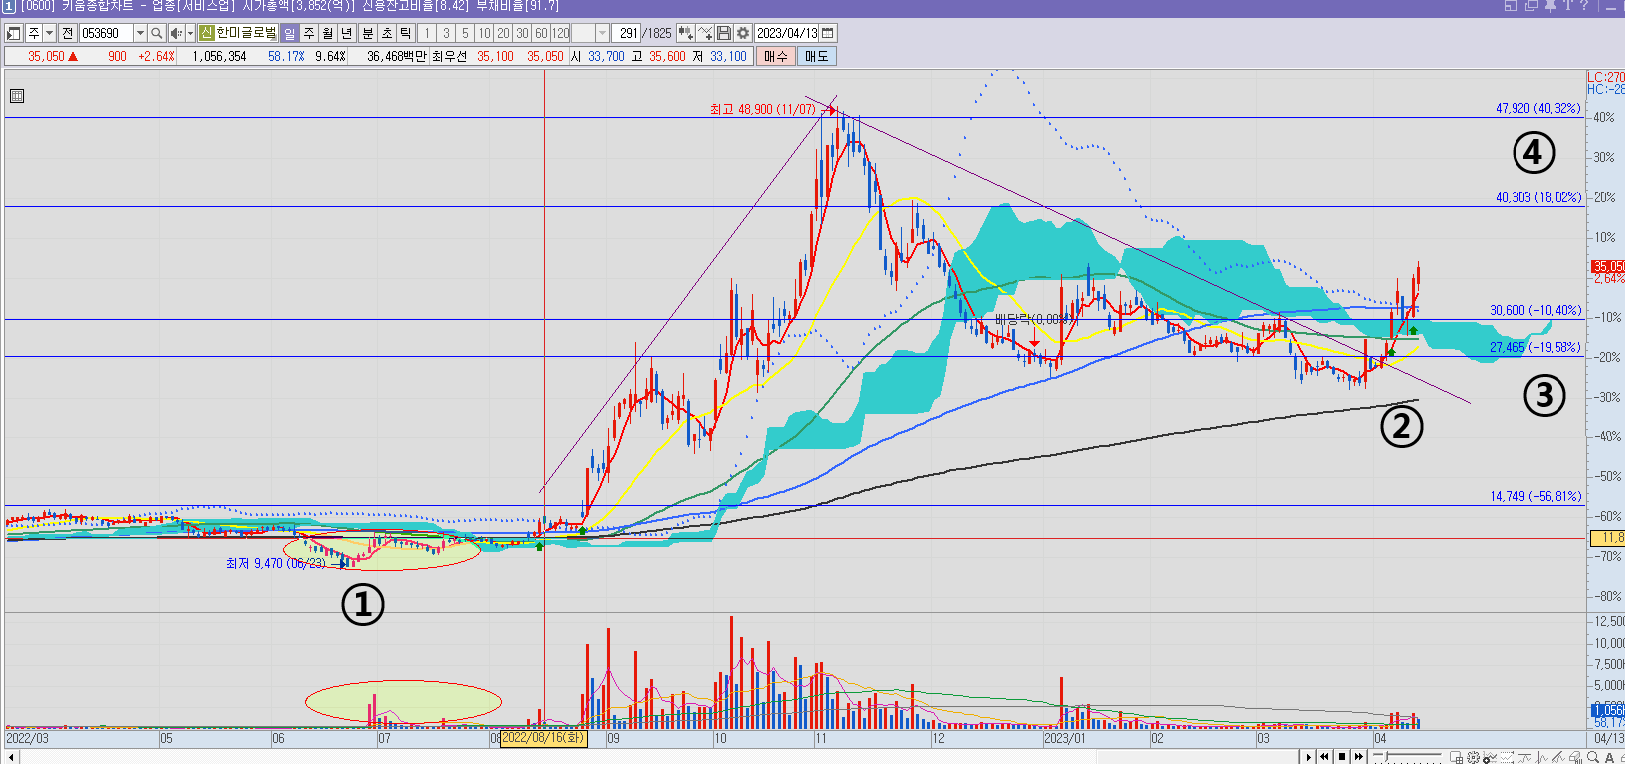The image size is (1625, 764).
Task: Expand the stock code 053690 dropdown
Action: pyautogui.click(x=140, y=33)
